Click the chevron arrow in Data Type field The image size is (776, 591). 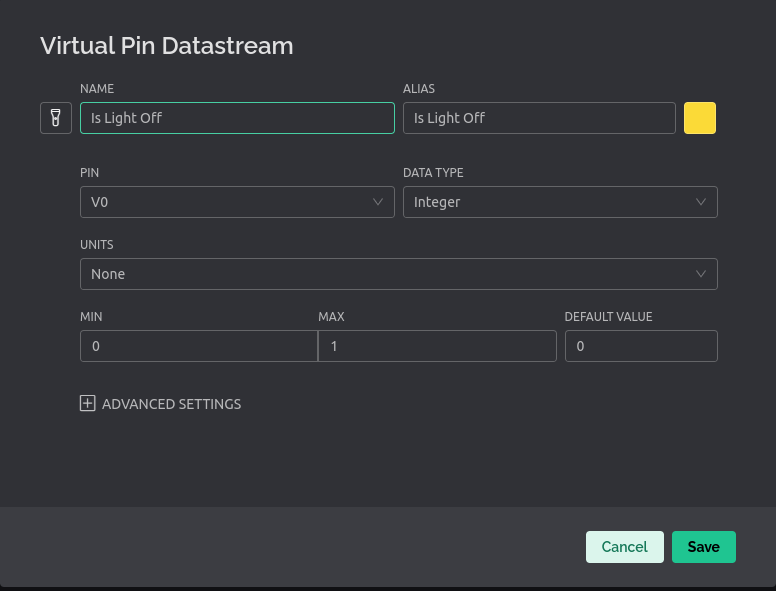point(701,202)
